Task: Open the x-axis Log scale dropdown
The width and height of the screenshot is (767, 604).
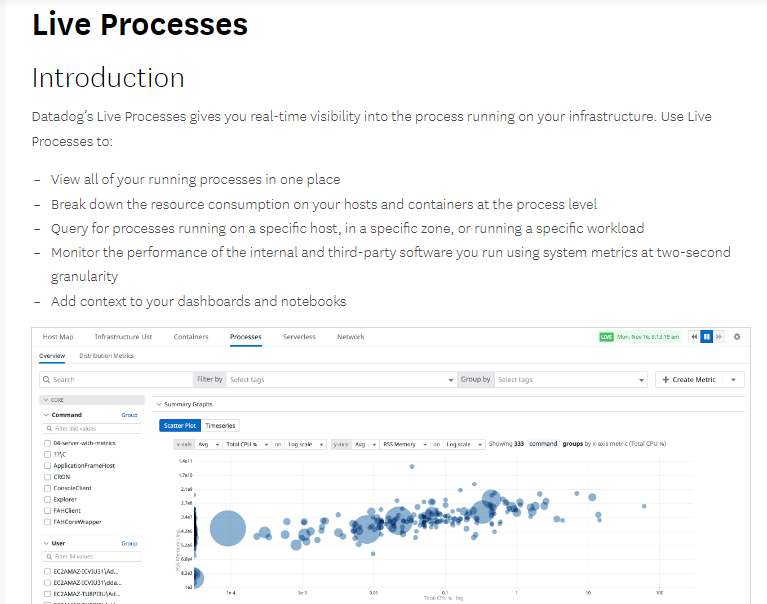Action: [305, 444]
